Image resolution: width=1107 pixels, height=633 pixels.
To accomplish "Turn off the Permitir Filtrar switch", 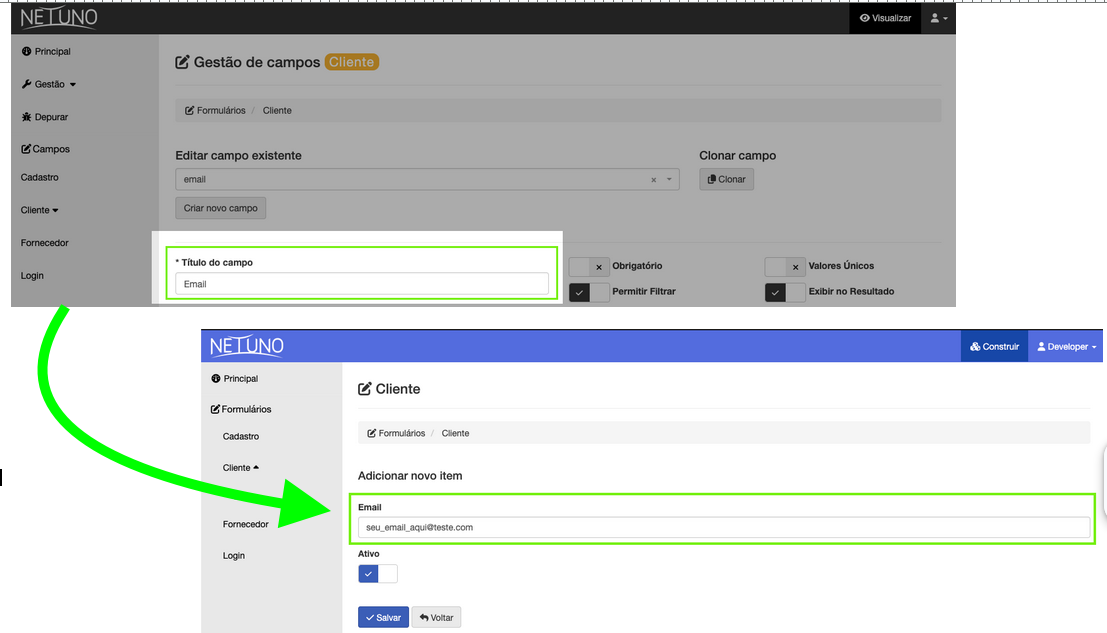I will pyautogui.click(x=589, y=292).
